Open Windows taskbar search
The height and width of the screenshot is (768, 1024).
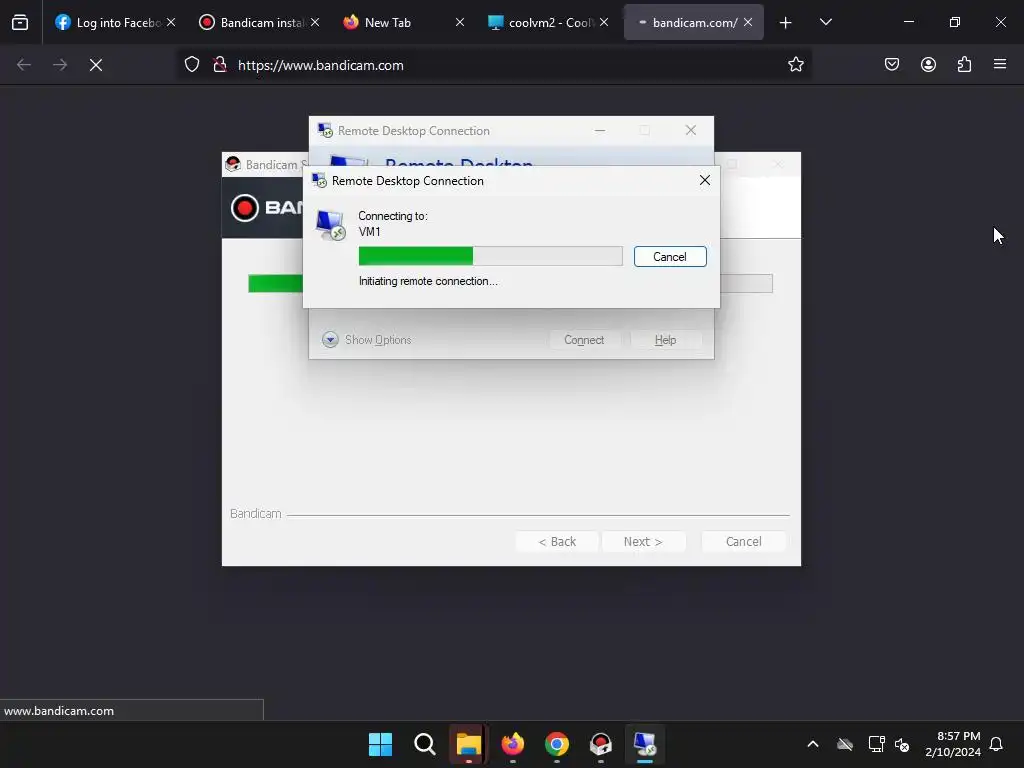(x=424, y=744)
